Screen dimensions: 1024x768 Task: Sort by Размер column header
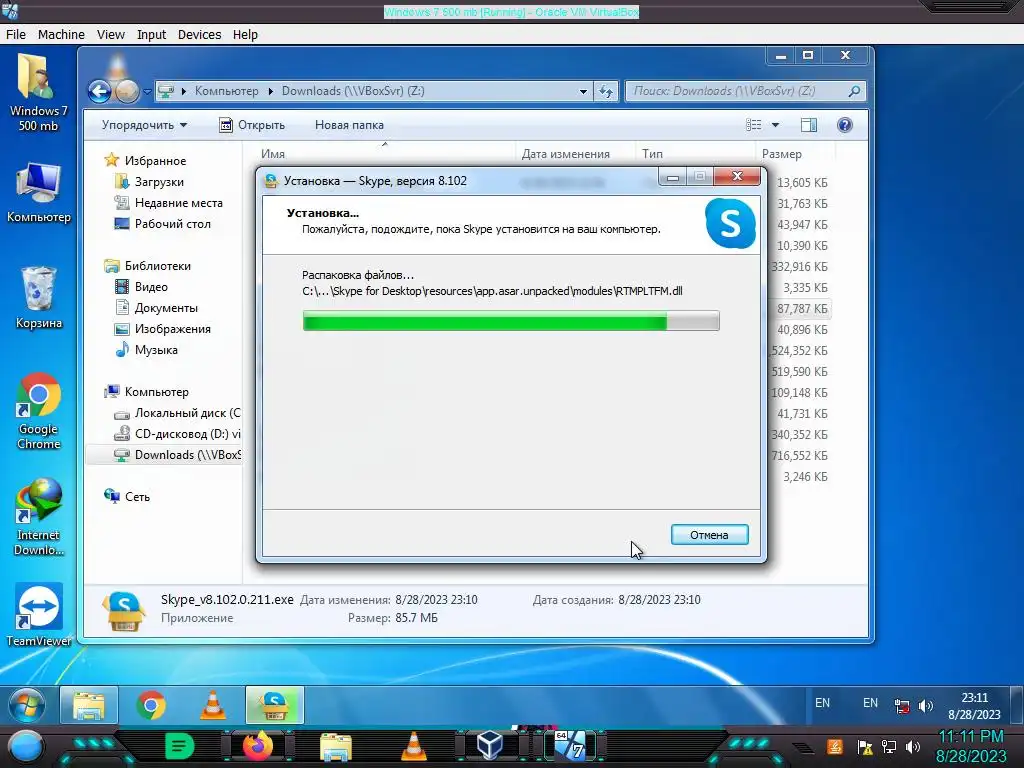(781, 153)
